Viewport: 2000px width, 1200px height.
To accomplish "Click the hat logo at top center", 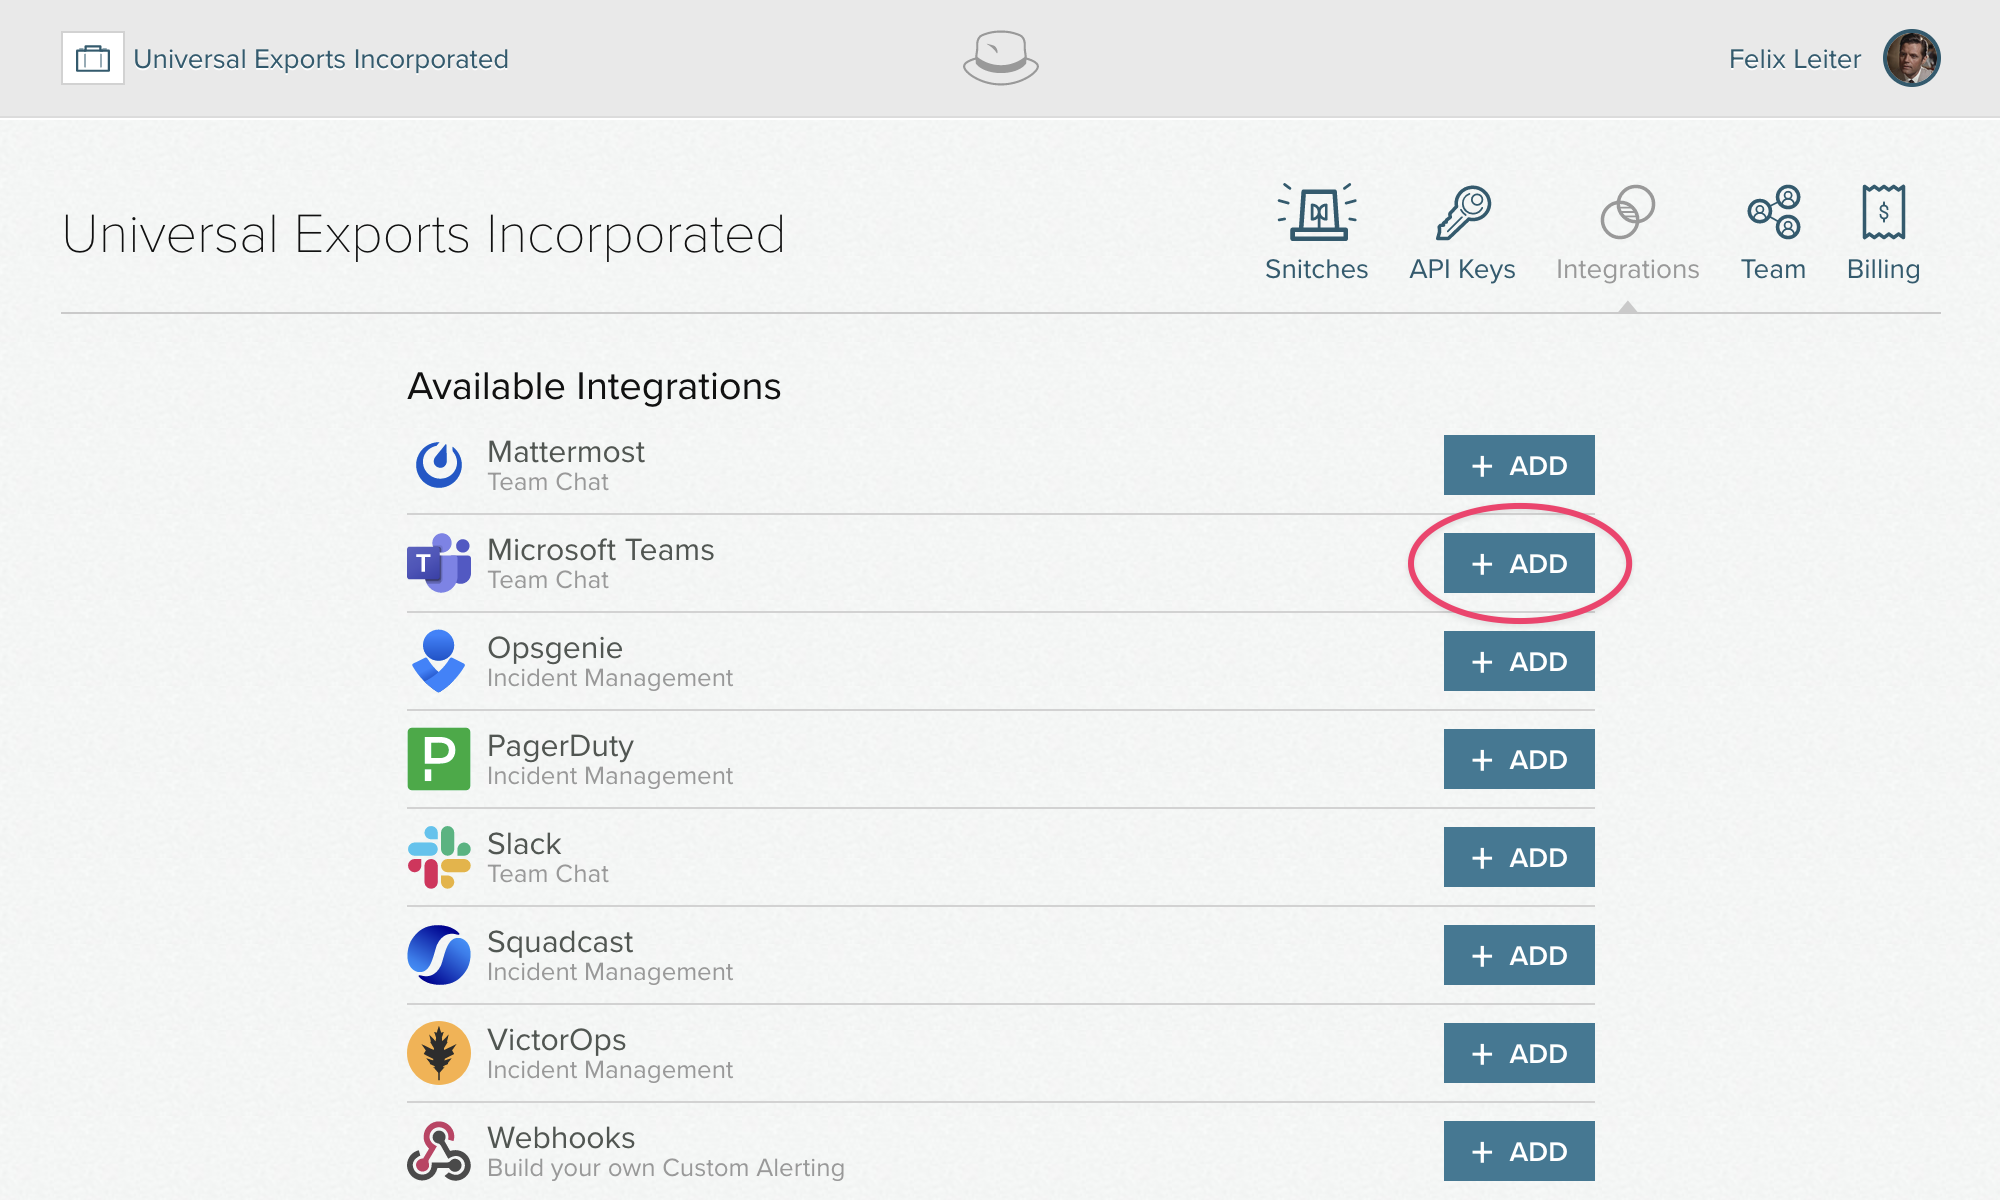I will [x=999, y=58].
